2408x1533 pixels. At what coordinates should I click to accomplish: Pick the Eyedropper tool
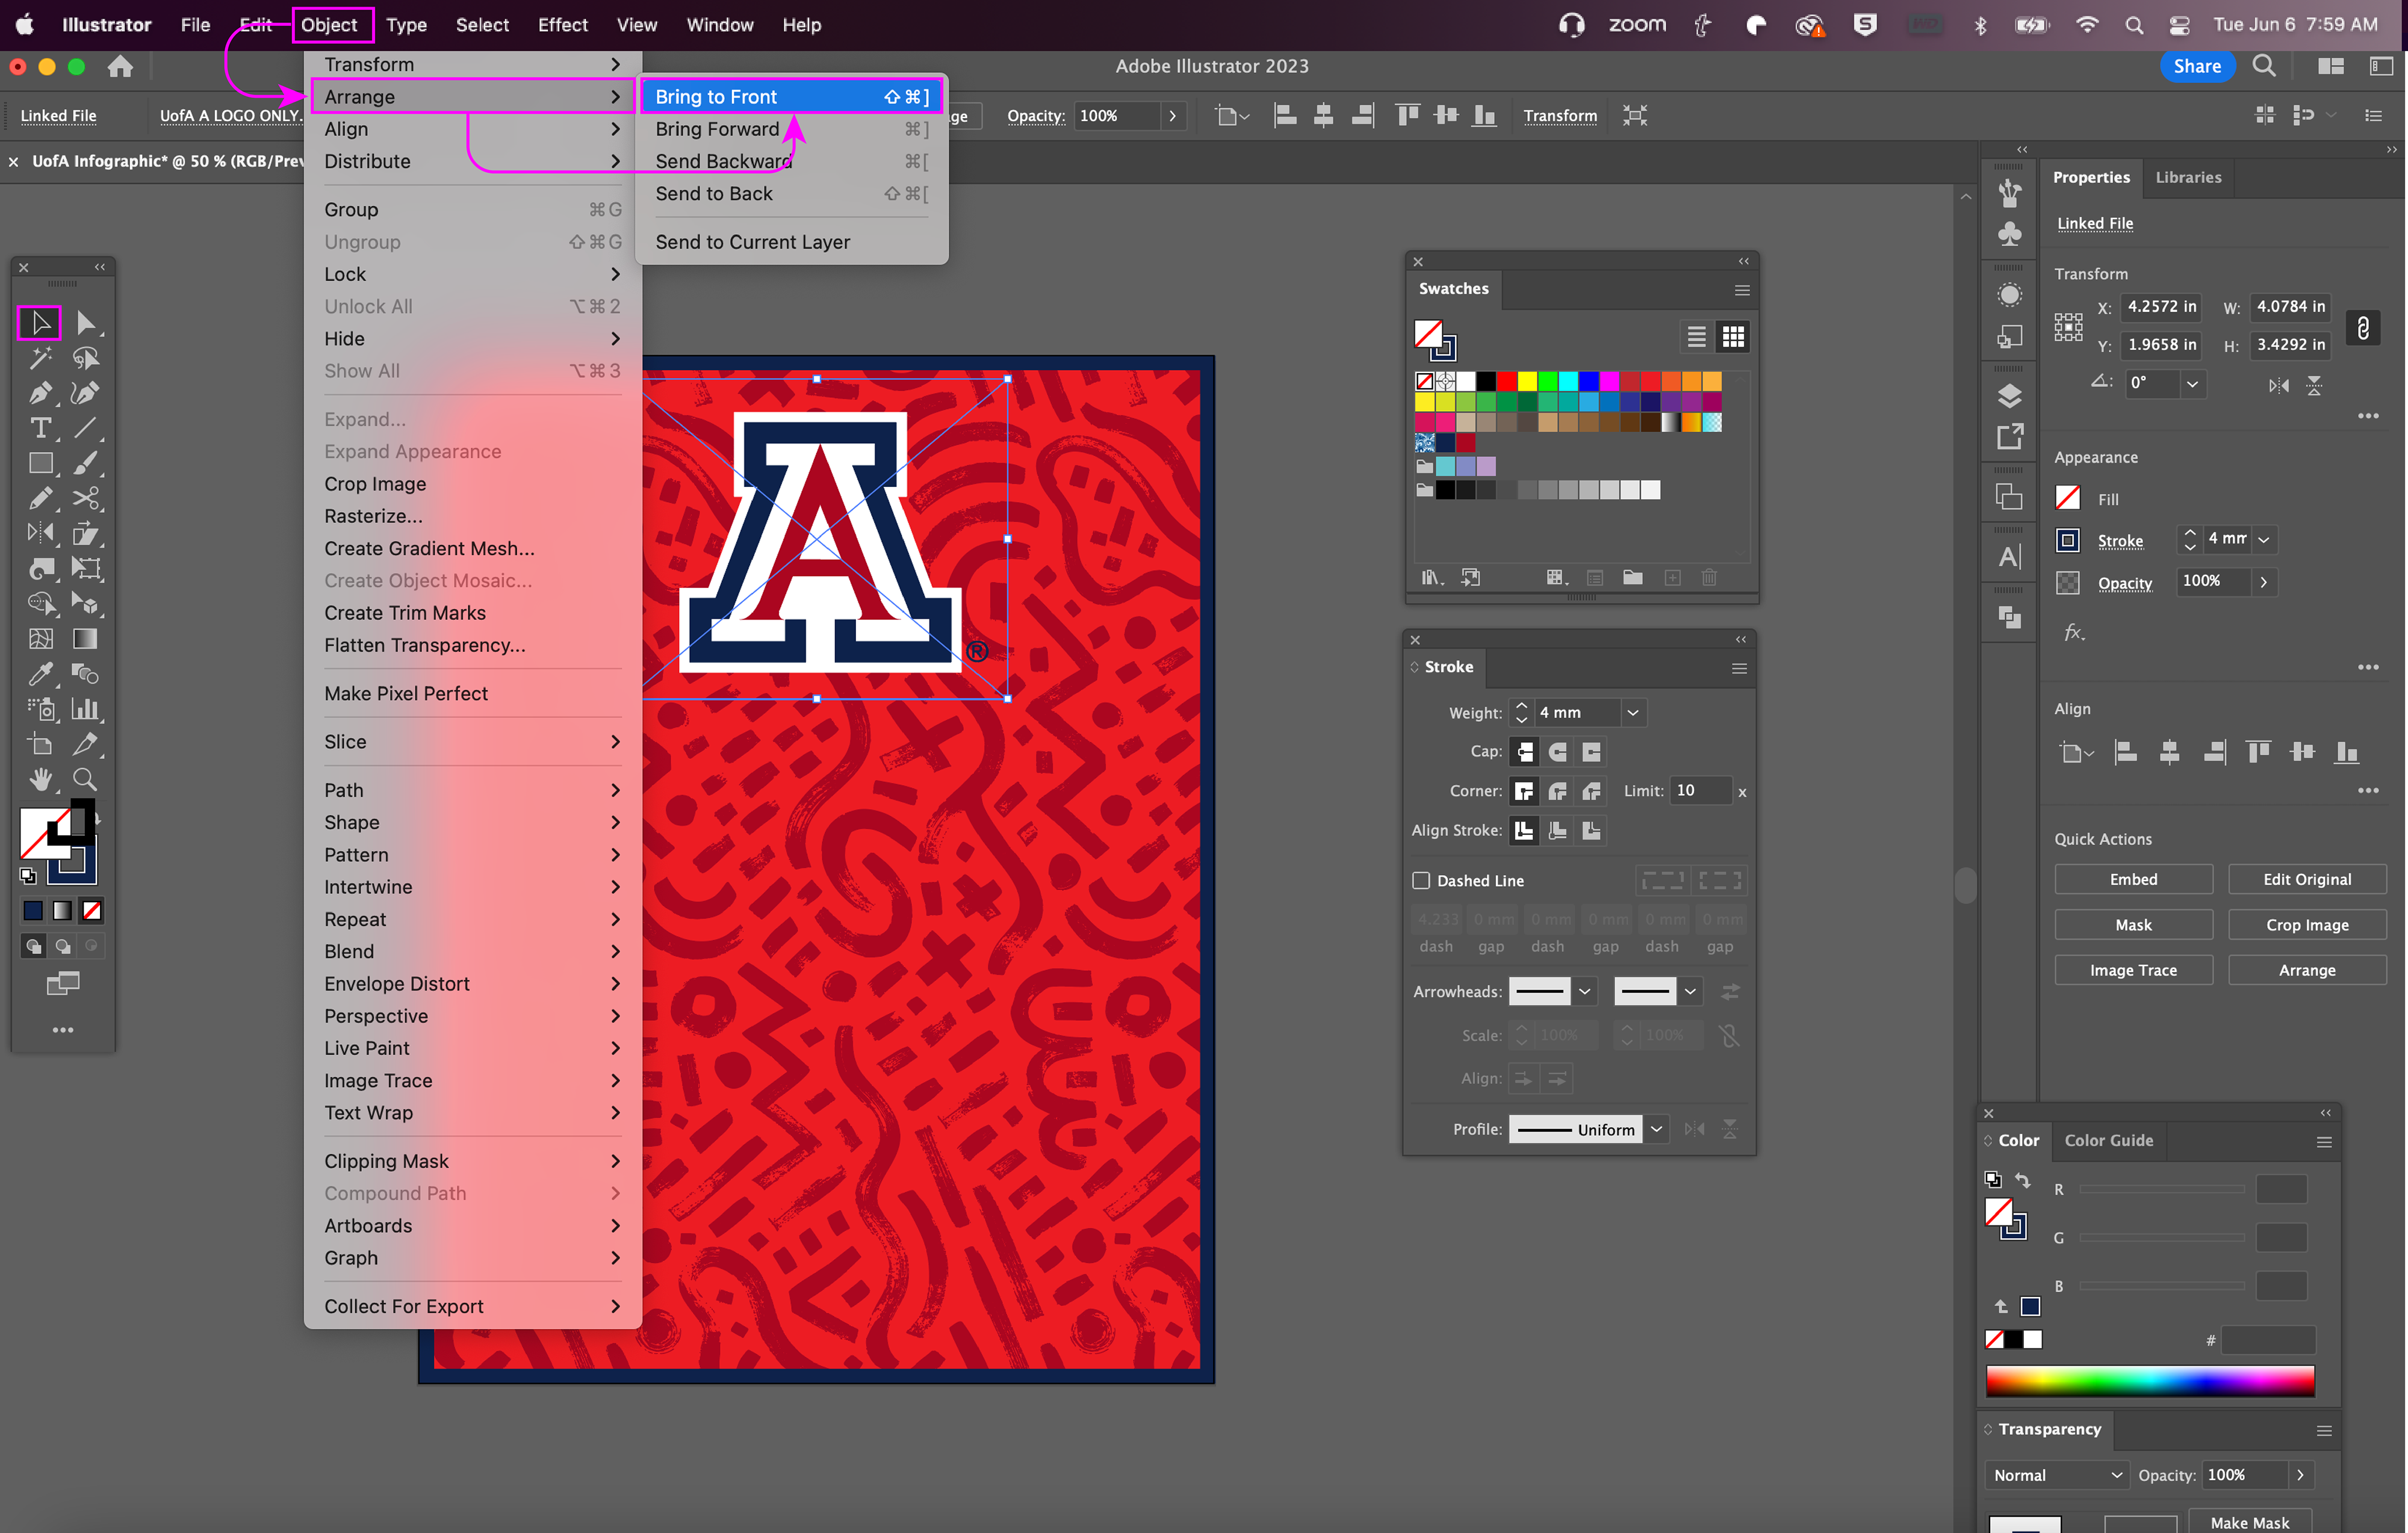(40, 674)
